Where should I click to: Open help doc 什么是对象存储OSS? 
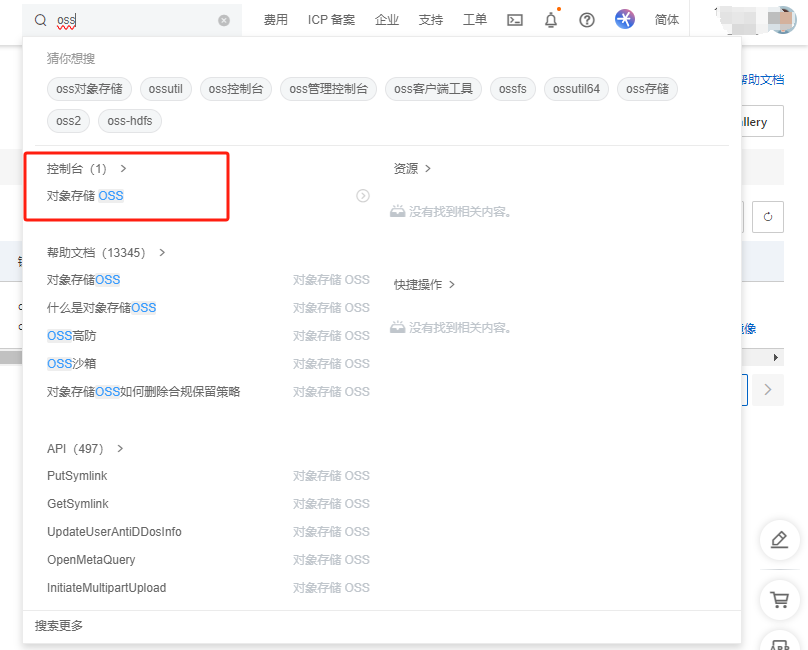click(102, 308)
